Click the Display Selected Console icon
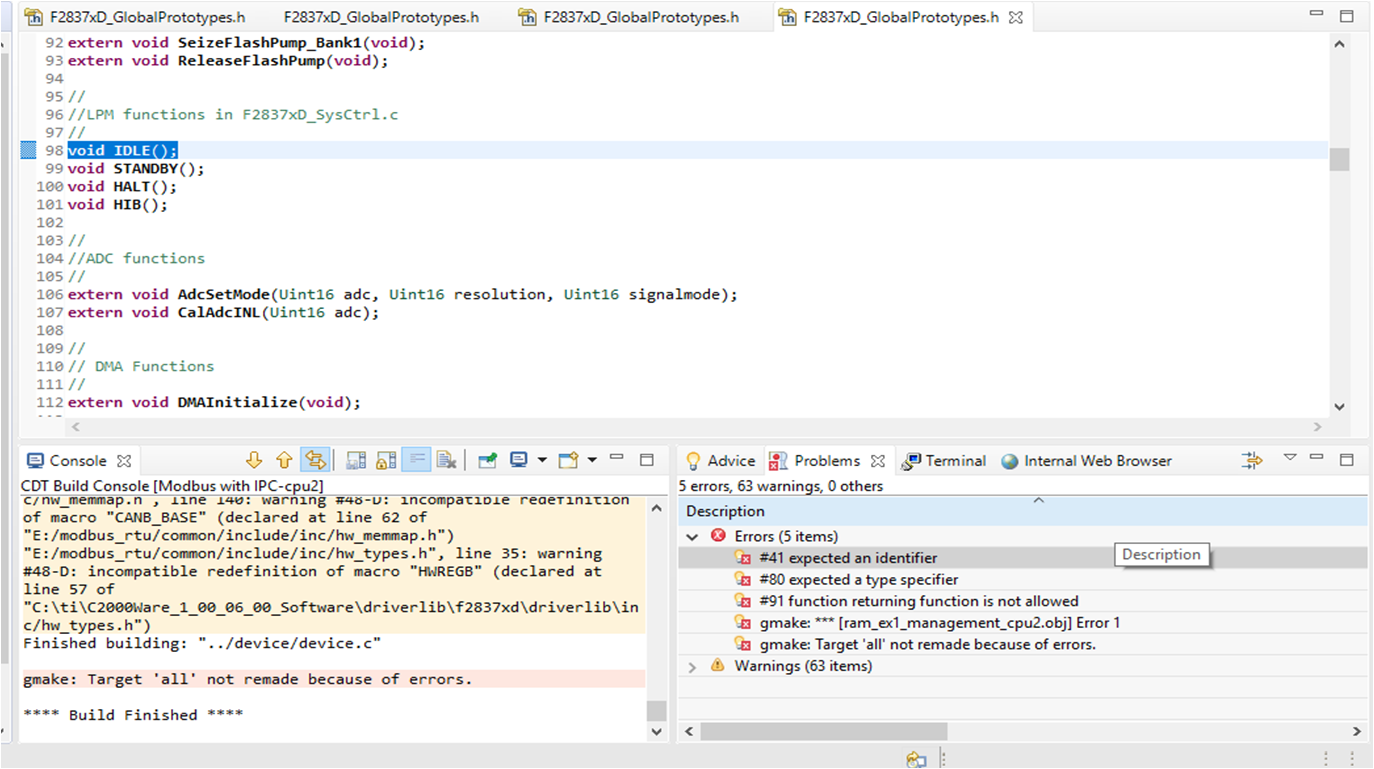1374x769 pixels. [x=519, y=459]
